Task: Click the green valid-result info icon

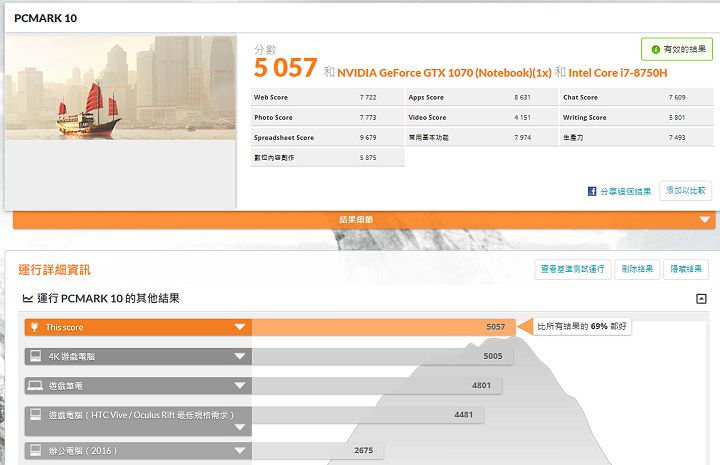Action: 655,49
